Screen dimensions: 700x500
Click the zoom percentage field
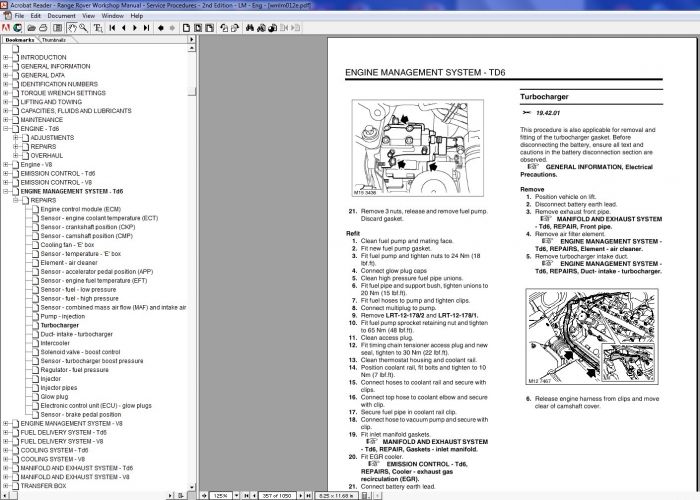(x=221, y=496)
